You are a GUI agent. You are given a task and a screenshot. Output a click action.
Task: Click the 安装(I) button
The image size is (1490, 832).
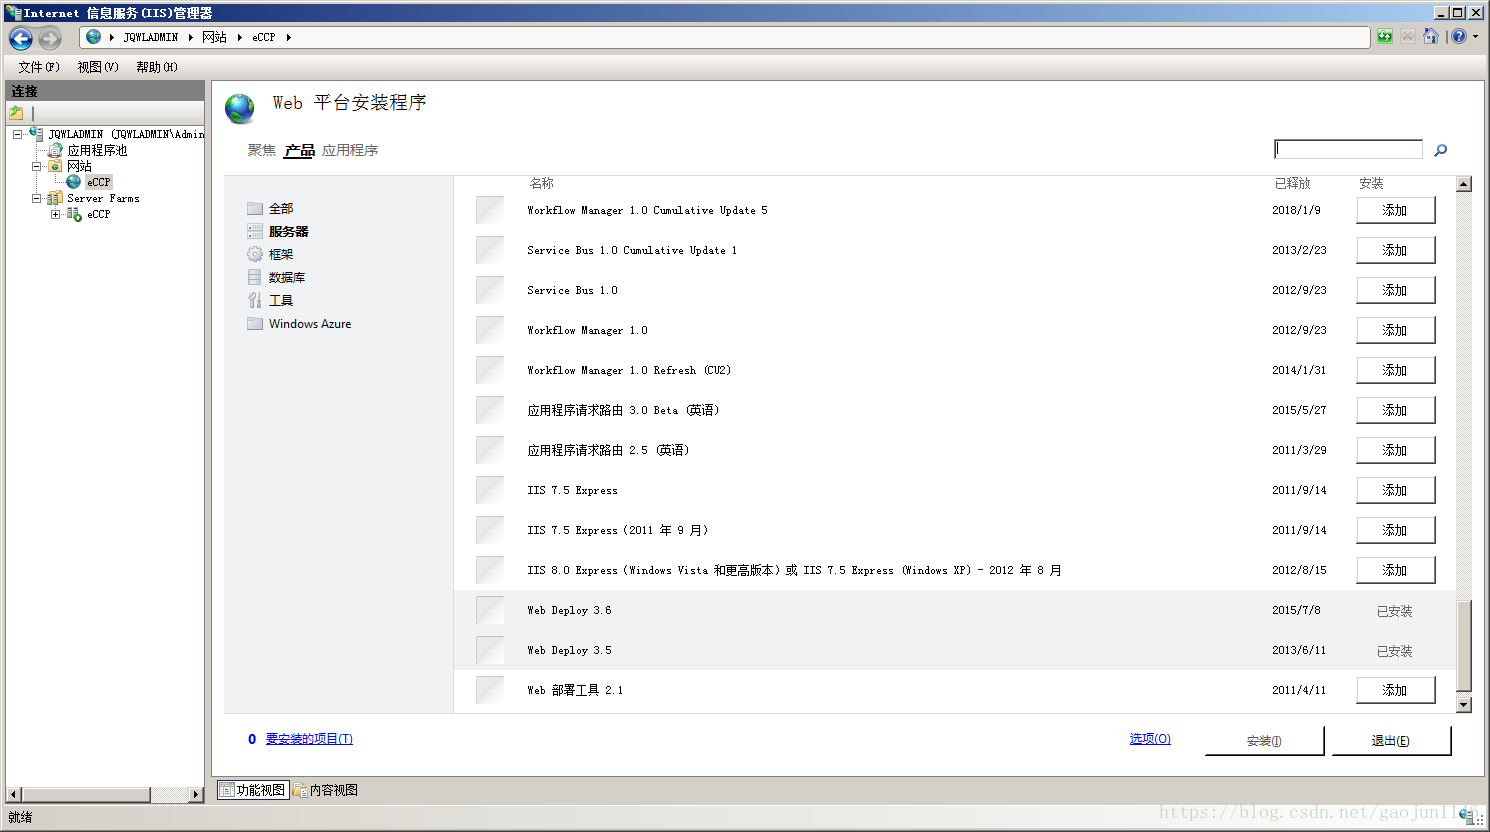[1264, 741]
